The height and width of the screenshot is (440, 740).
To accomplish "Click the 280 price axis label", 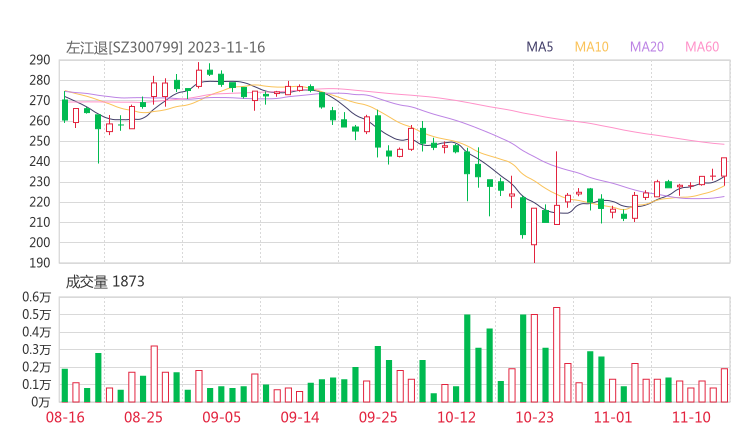I will [40, 80].
